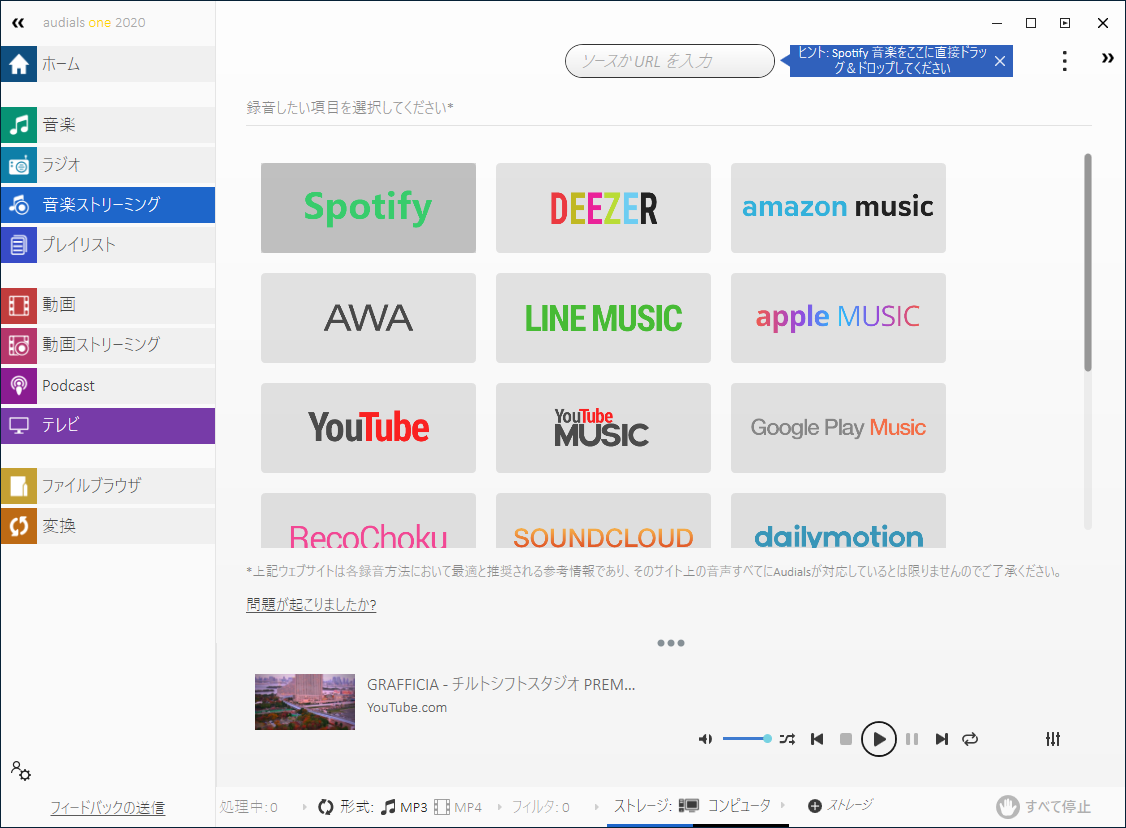Click すべて停止 stop all button

coord(1043,806)
